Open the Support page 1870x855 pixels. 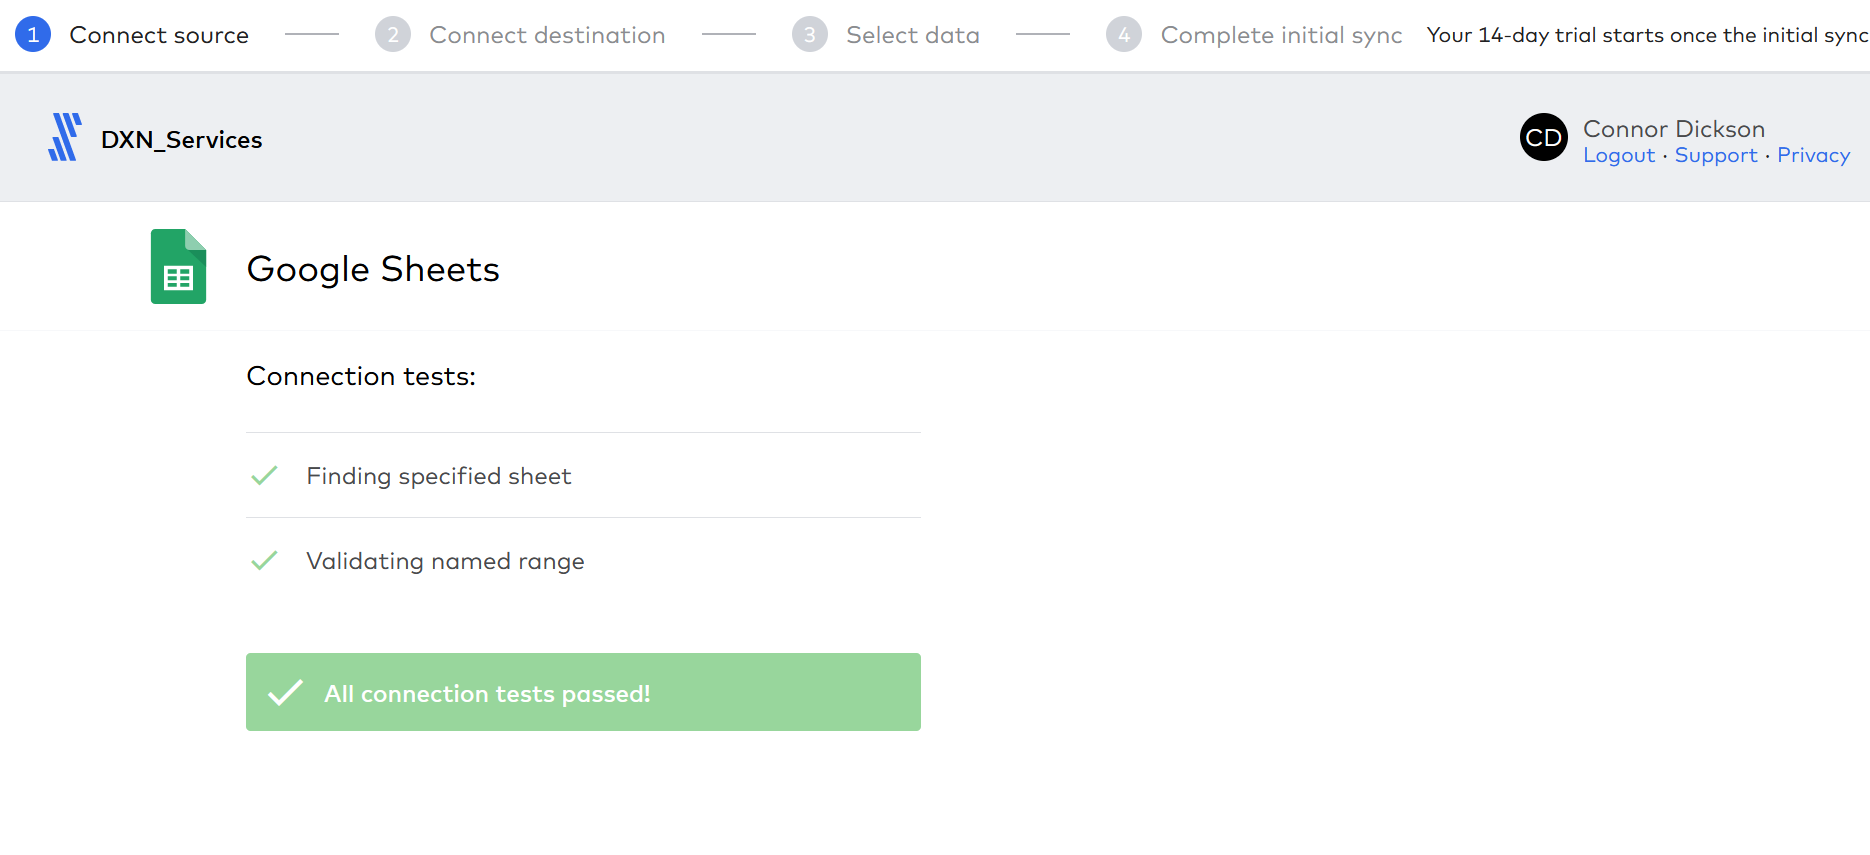point(1716,155)
